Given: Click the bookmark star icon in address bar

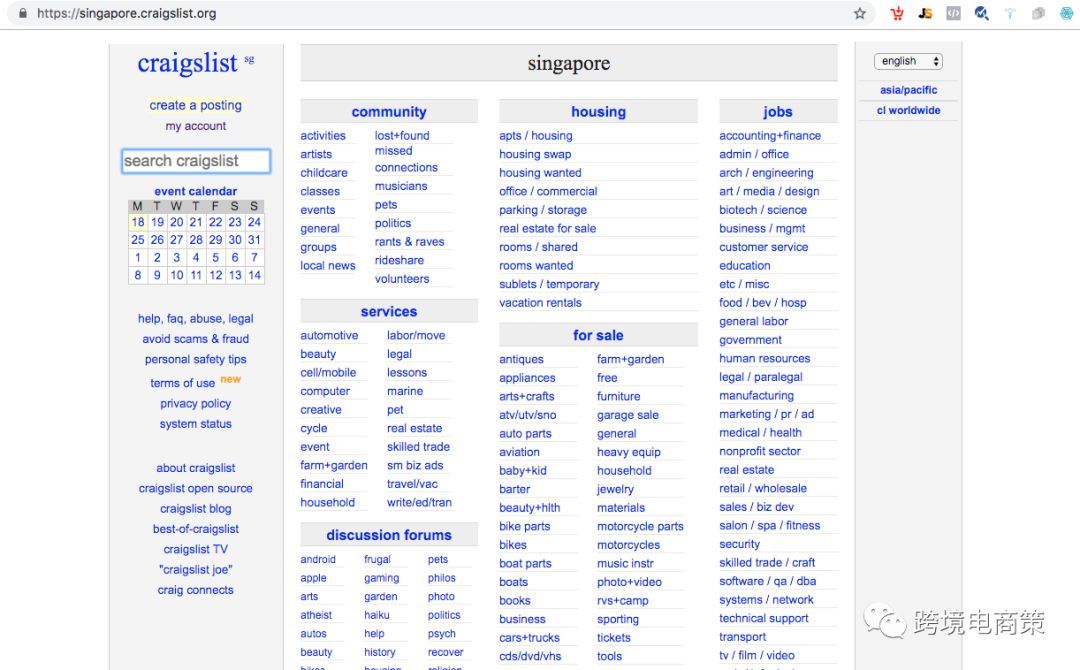Looking at the screenshot, I should [x=860, y=13].
